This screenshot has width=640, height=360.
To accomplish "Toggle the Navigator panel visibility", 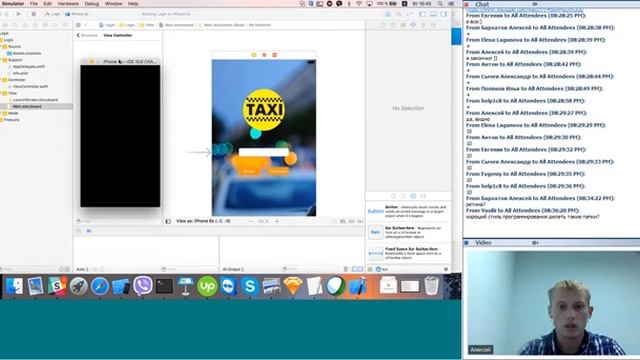I will (422, 14).
